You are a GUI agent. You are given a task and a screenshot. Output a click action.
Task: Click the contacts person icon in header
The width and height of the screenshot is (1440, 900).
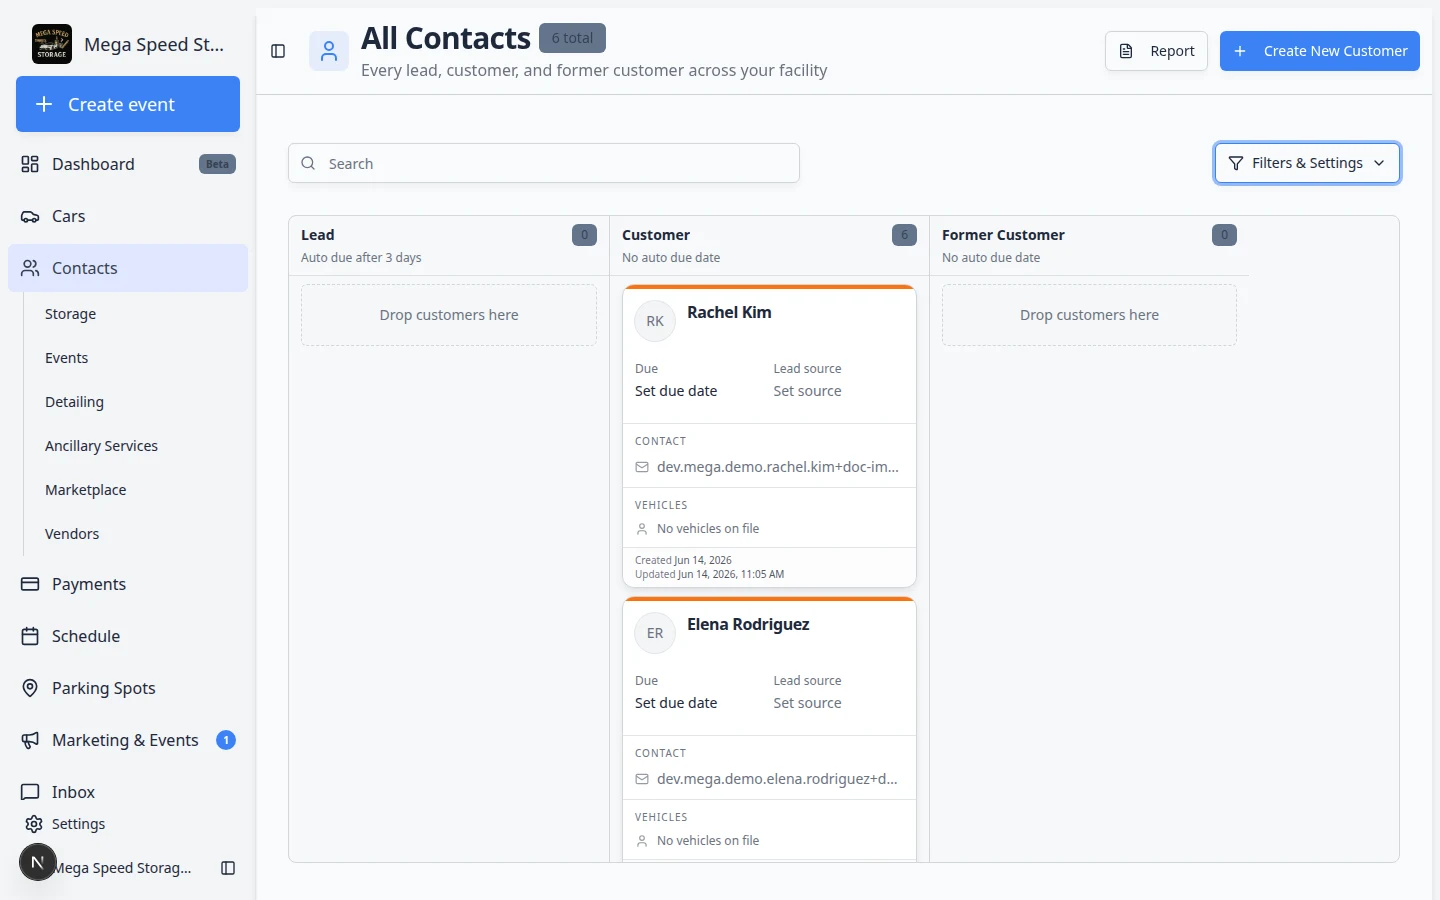click(329, 51)
